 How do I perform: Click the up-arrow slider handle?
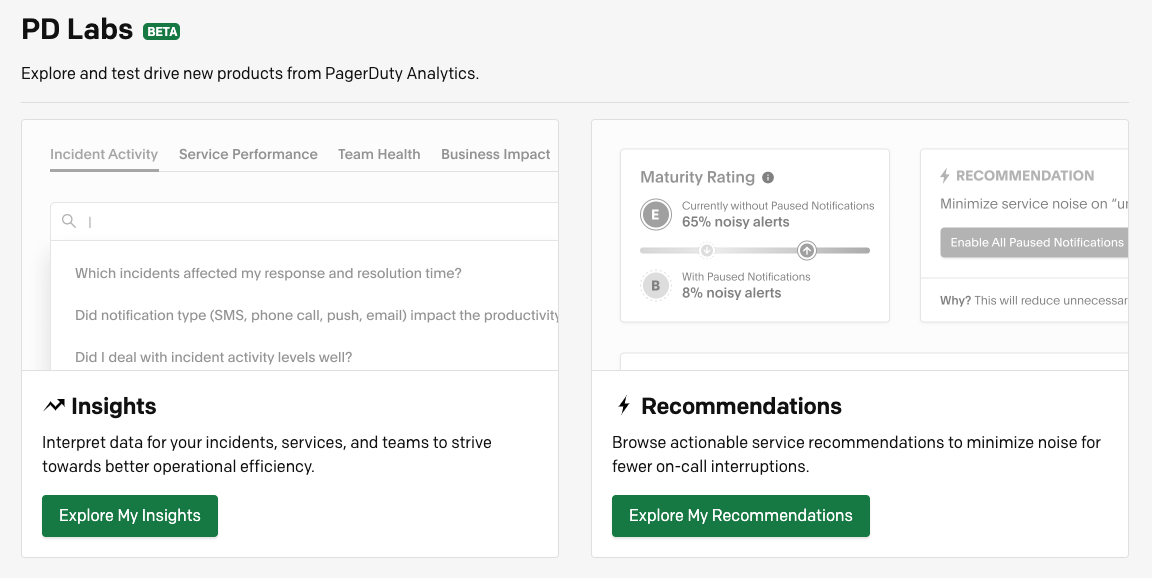coord(807,250)
